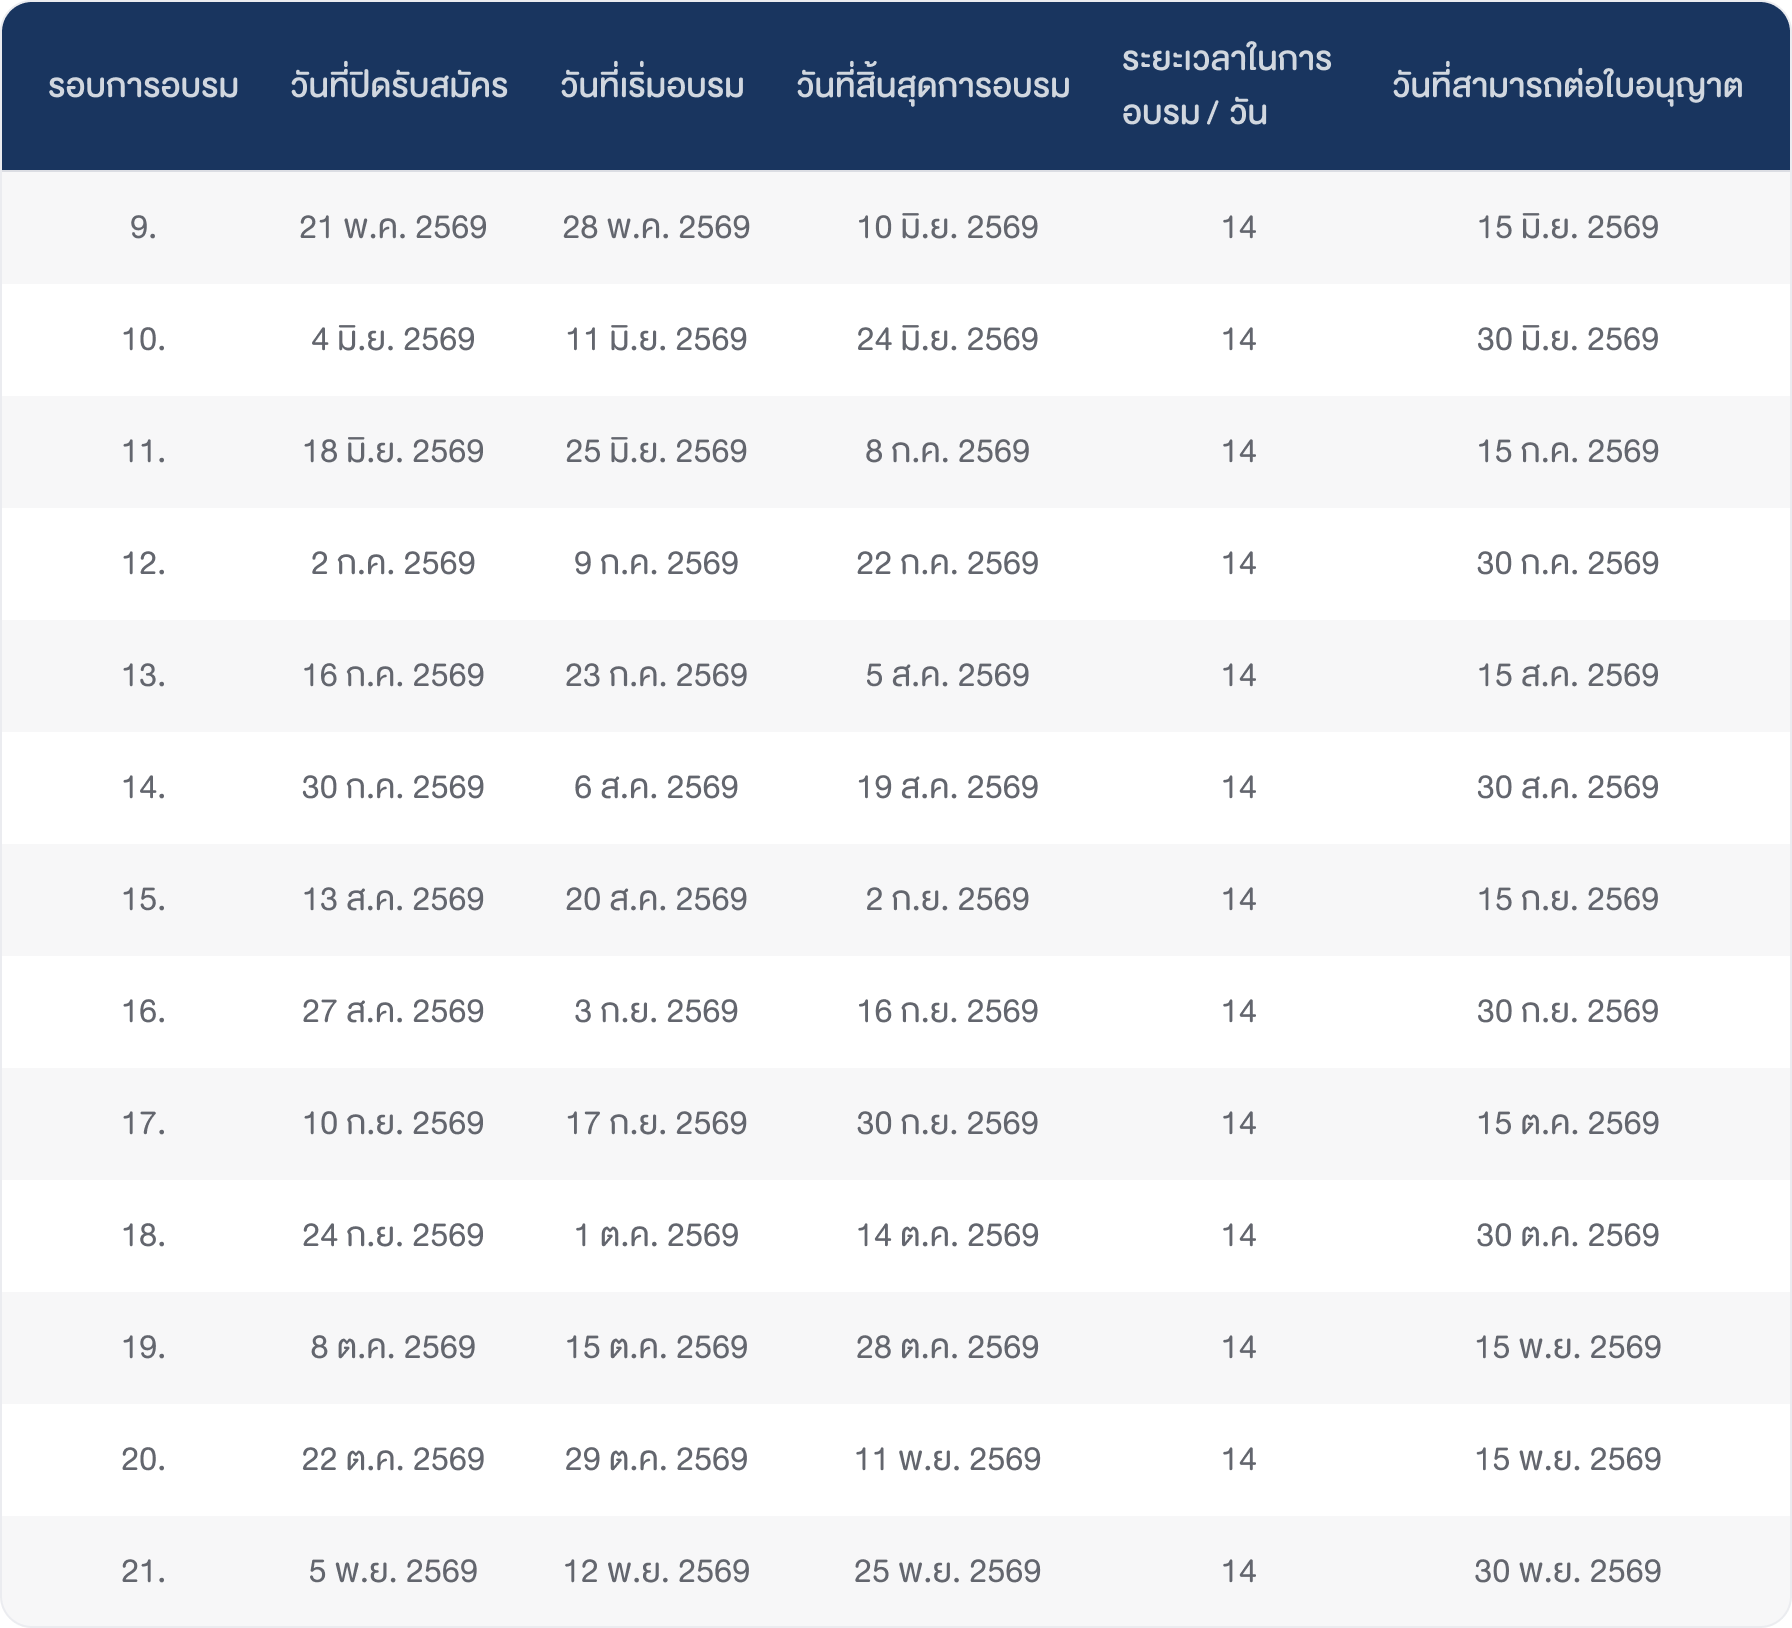Click the ระยะเวลาในการอบรม / วัน header
The image size is (1792, 1628).
click(x=1226, y=86)
